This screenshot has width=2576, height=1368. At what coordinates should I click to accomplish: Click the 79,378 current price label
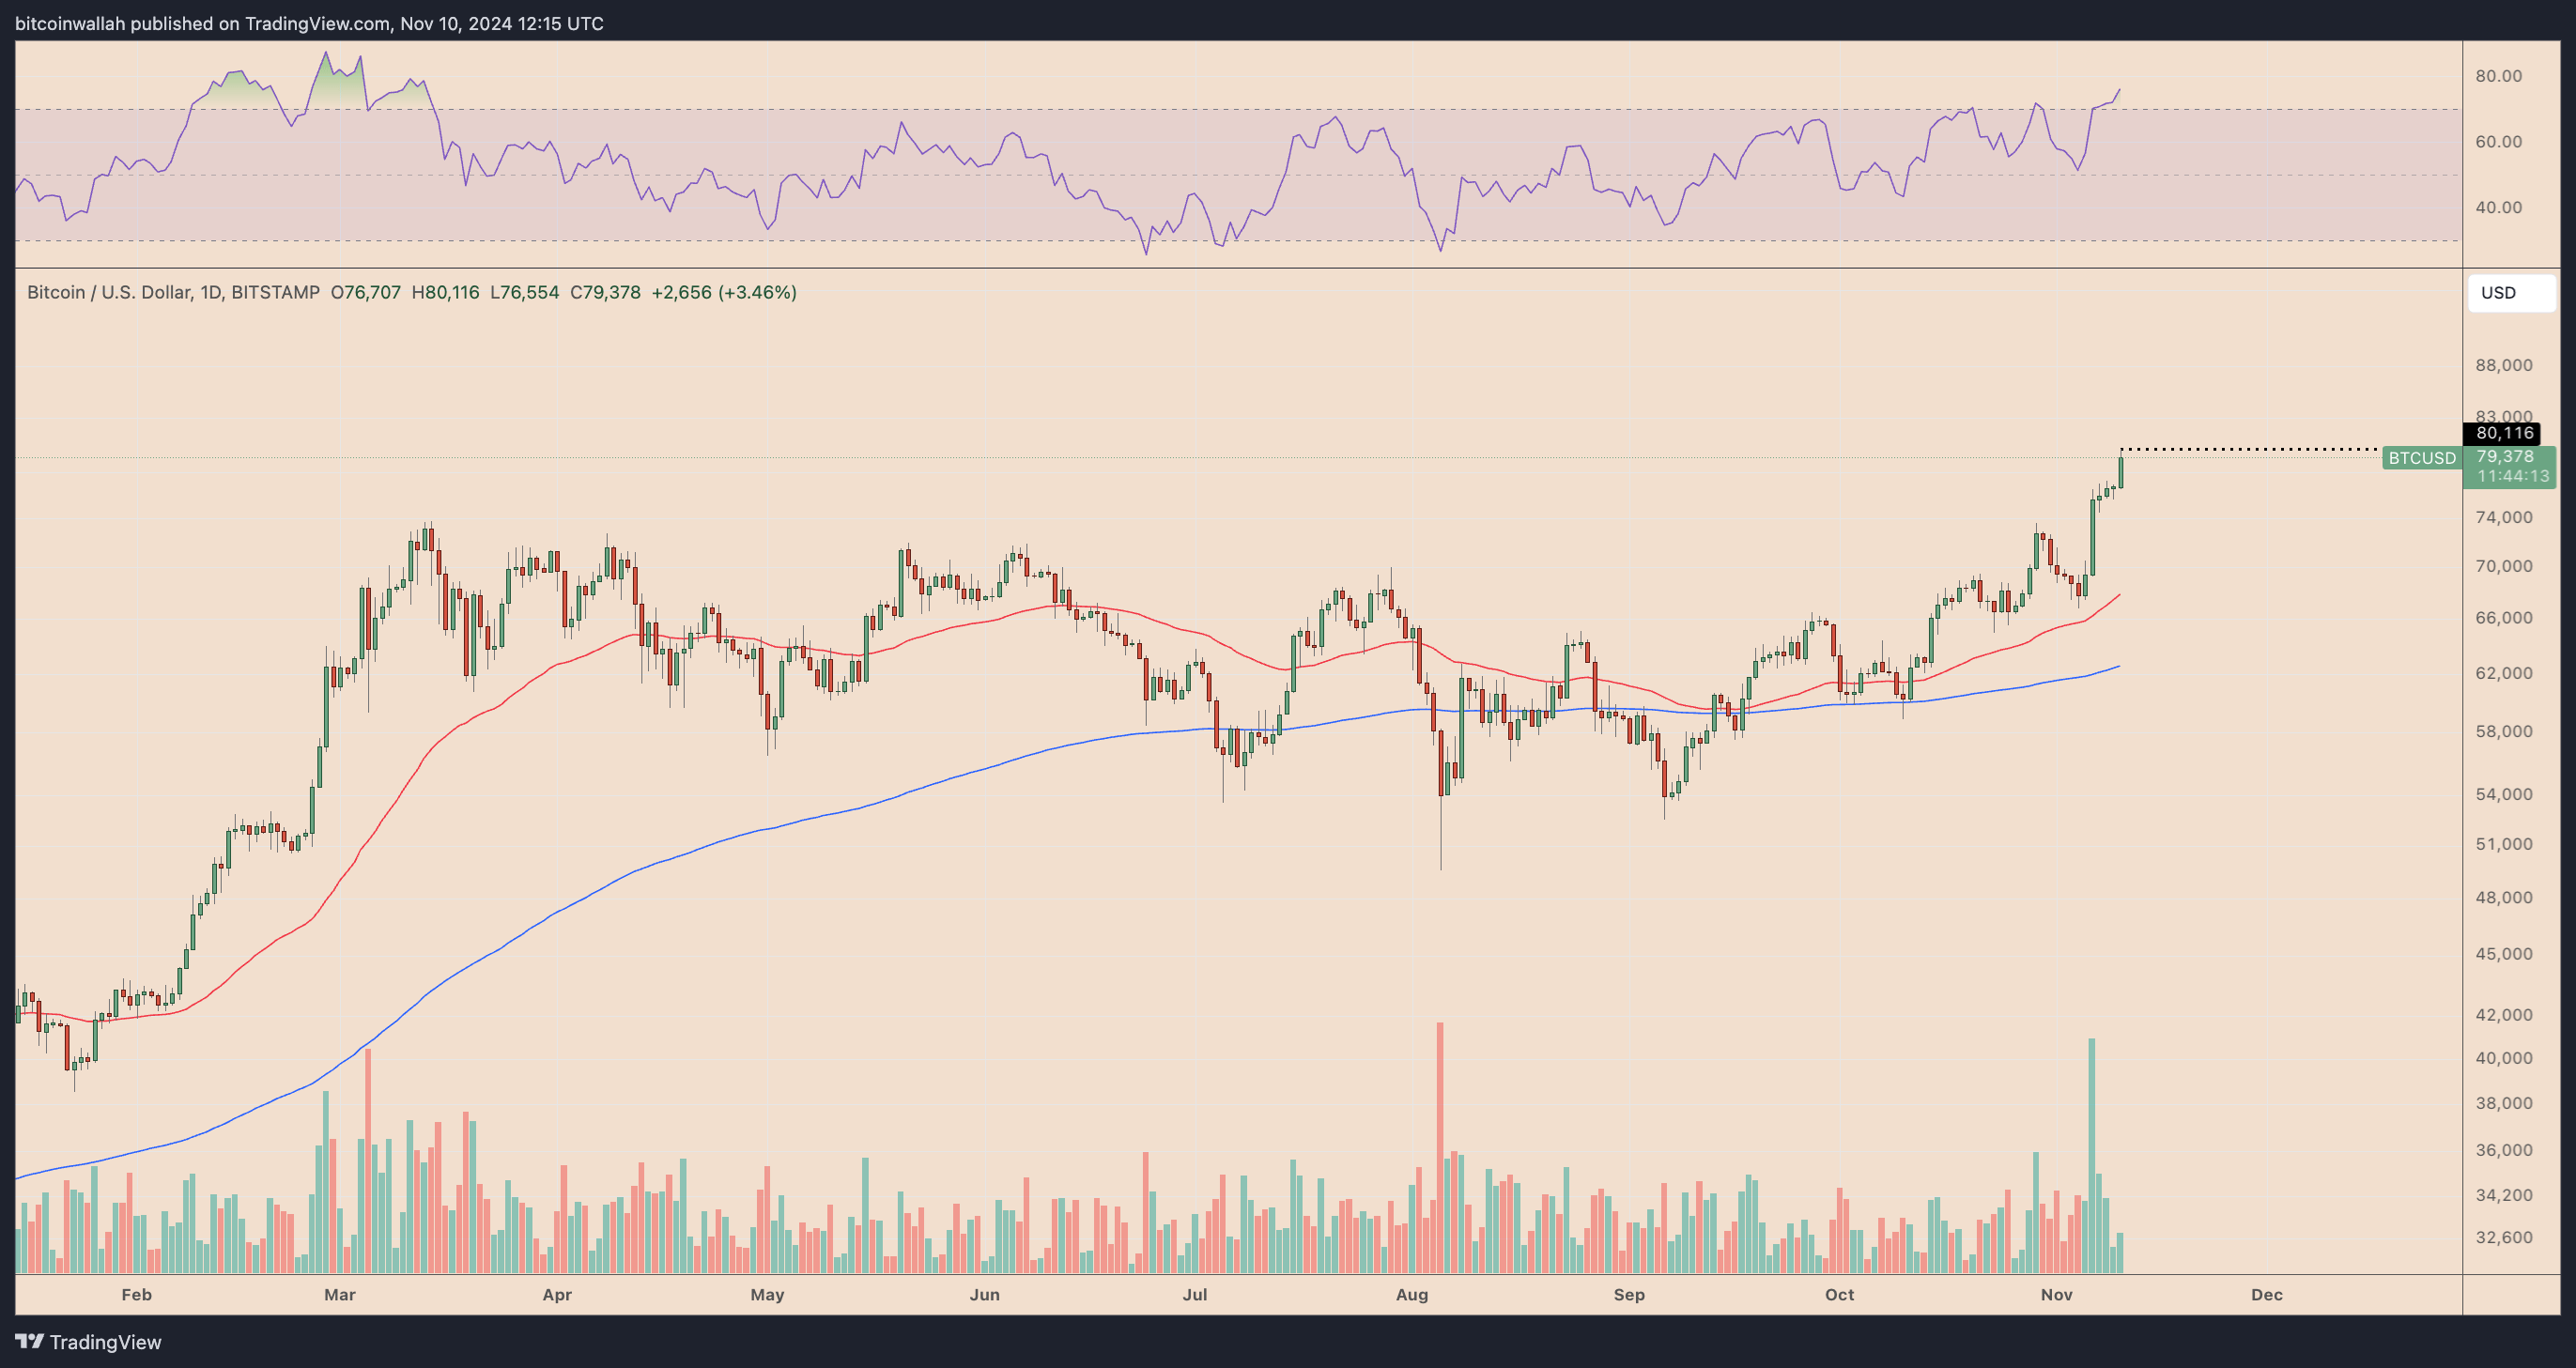pyautogui.click(x=2504, y=457)
